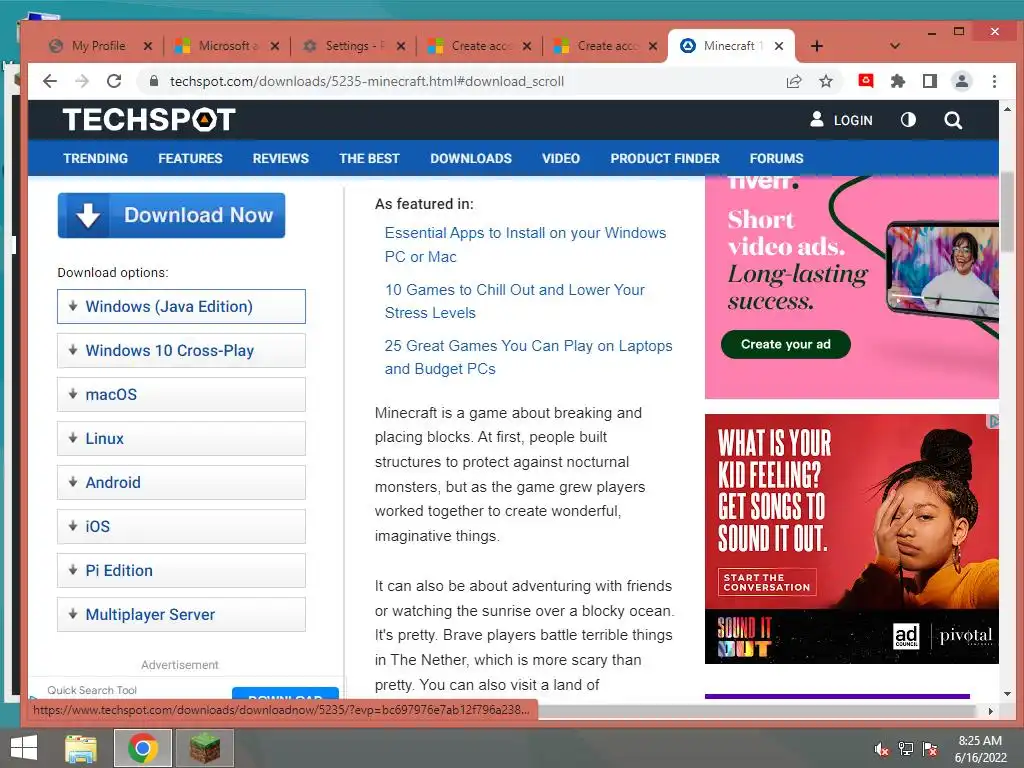The image size is (1024, 768).
Task: Close the Settings tab
Action: (401, 46)
